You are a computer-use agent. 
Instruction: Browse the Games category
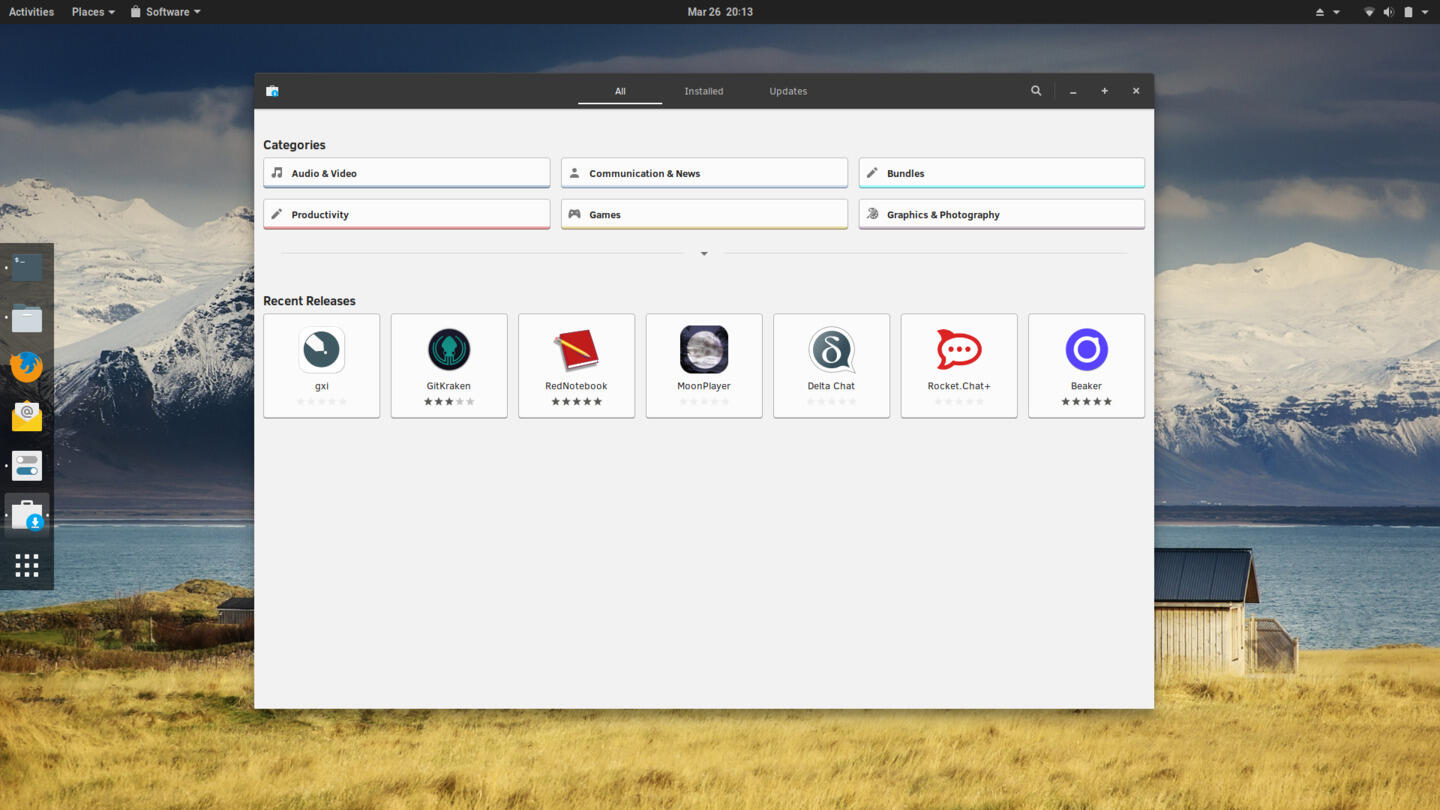704,214
